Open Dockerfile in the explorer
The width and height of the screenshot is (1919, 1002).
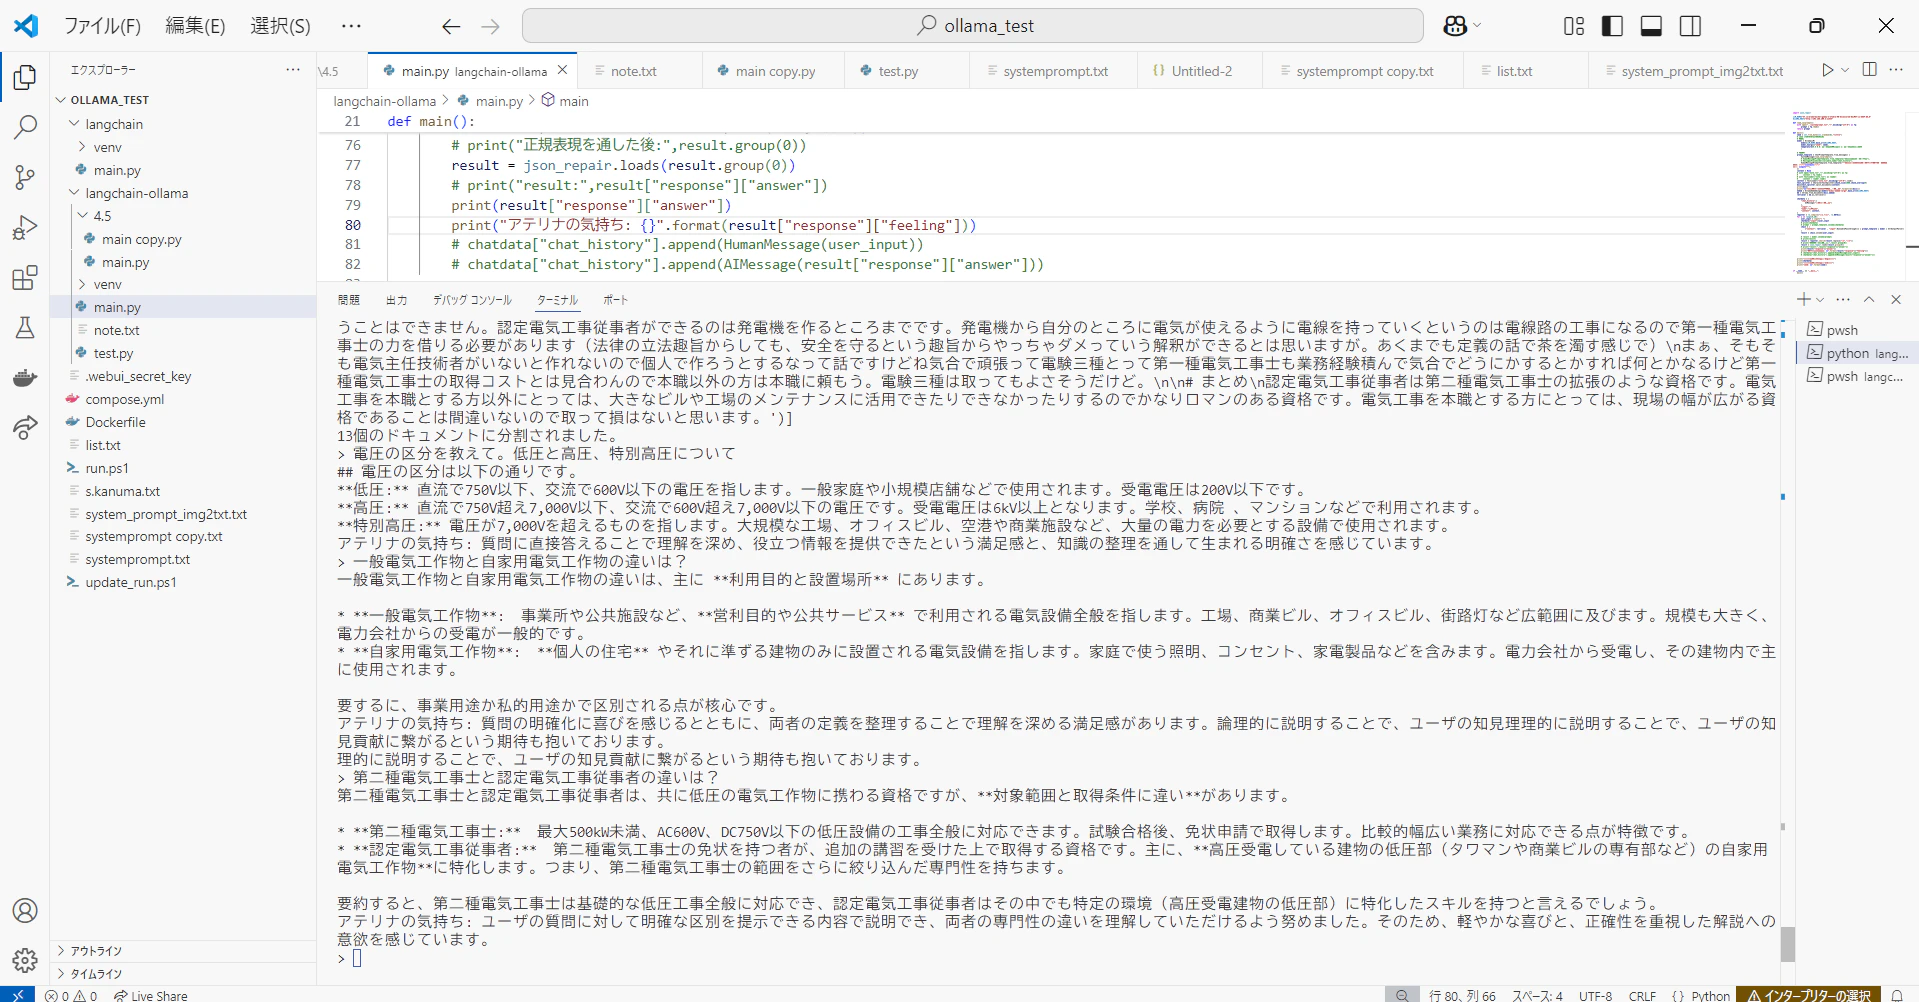click(115, 422)
